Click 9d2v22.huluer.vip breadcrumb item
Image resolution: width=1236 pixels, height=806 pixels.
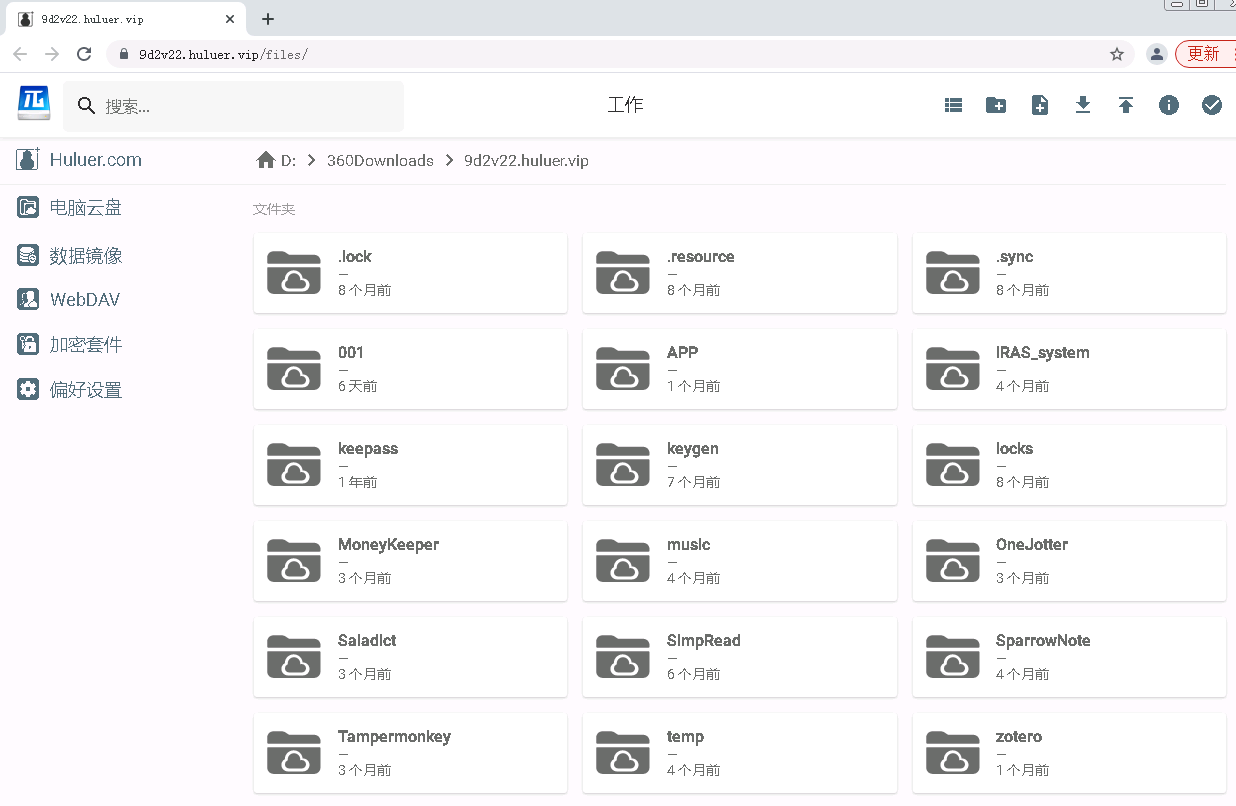(526, 160)
